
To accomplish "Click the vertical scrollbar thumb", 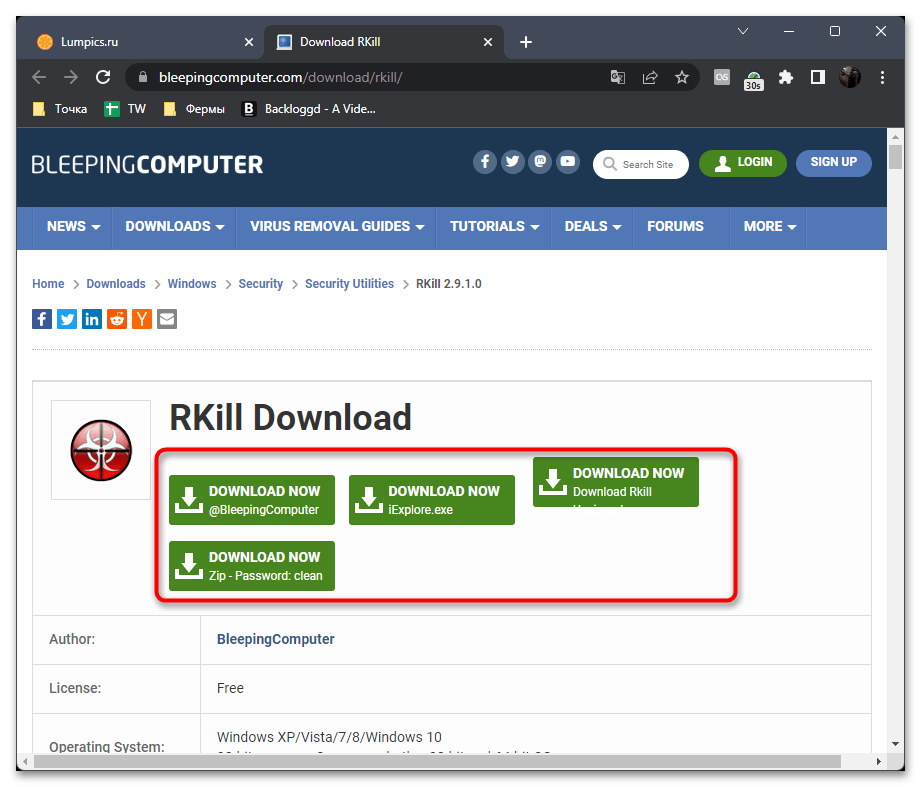I will tap(895, 156).
